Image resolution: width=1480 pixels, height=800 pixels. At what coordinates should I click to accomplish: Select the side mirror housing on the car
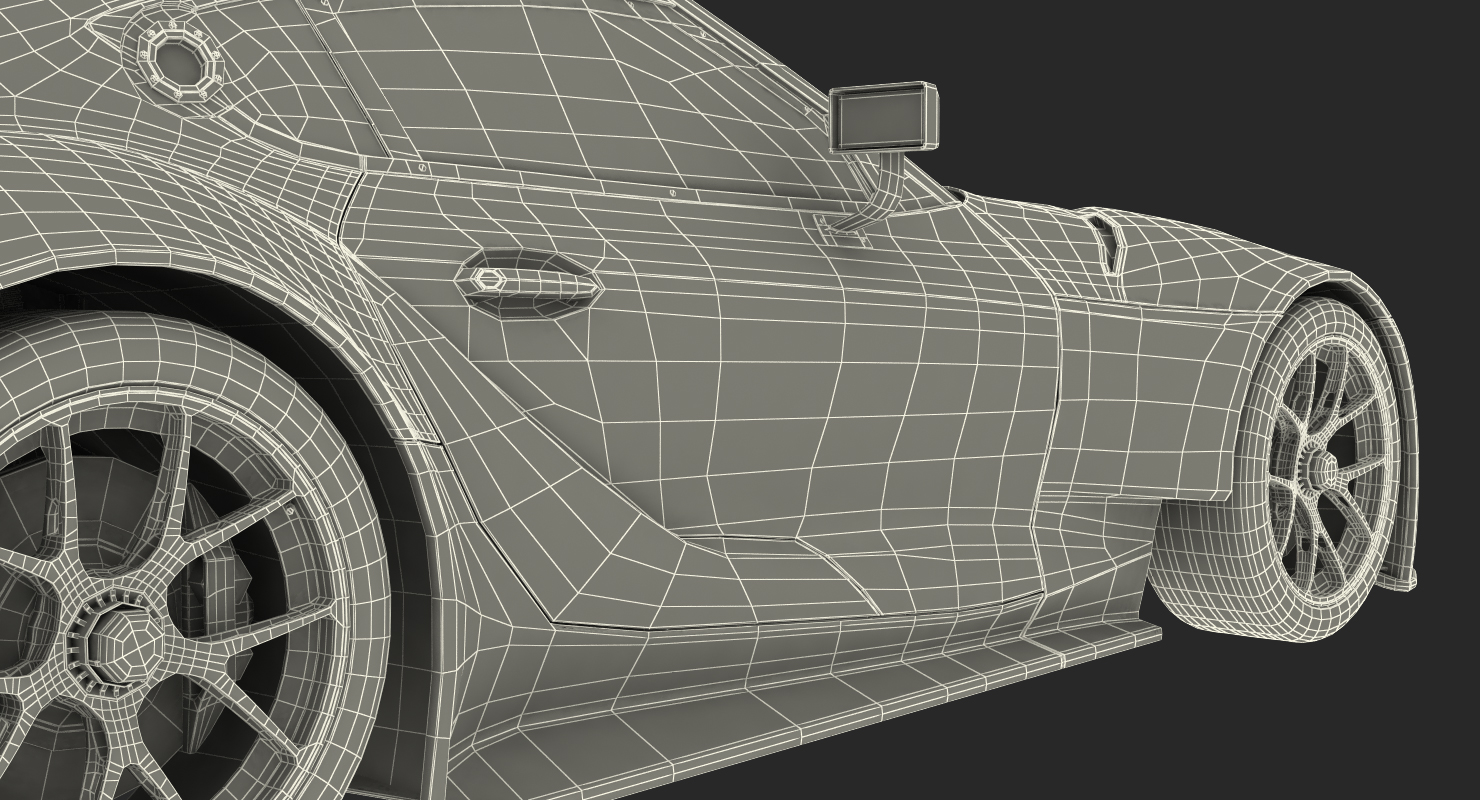pyautogui.click(x=884, y=118)
